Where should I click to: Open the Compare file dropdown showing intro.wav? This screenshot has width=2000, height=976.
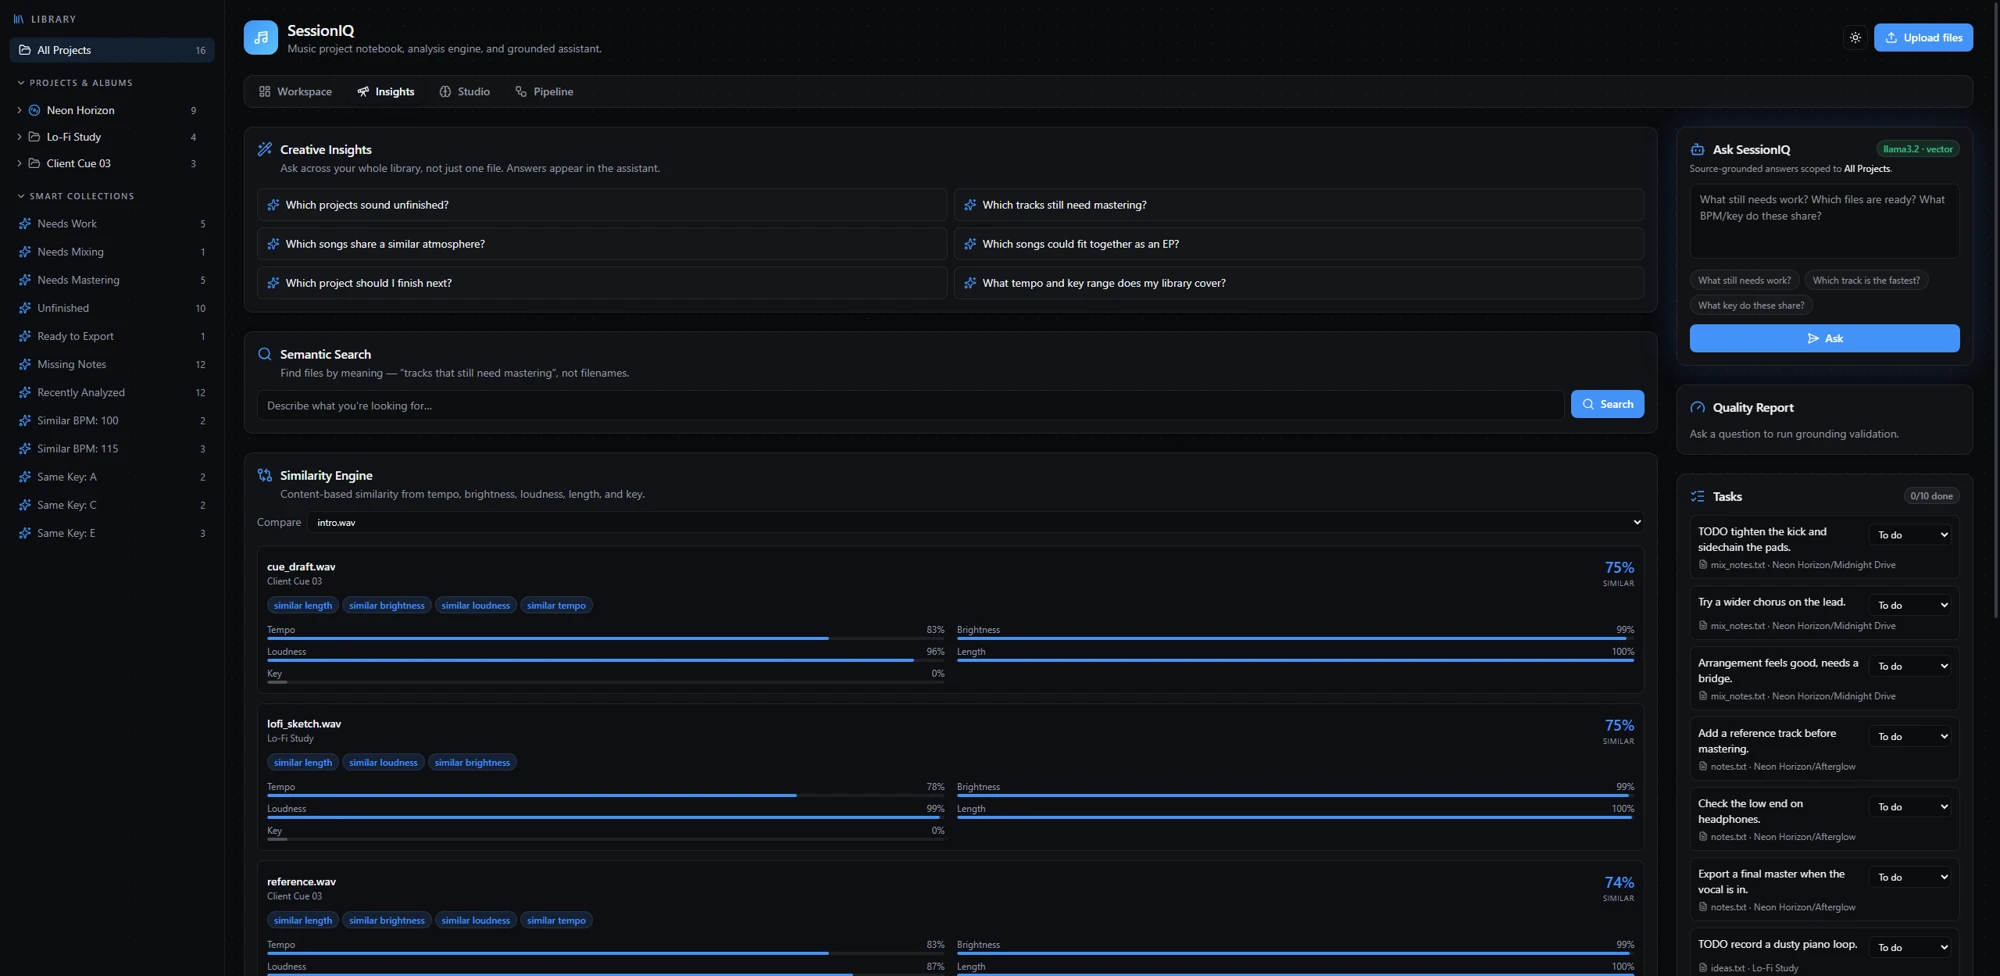point(977,522)
